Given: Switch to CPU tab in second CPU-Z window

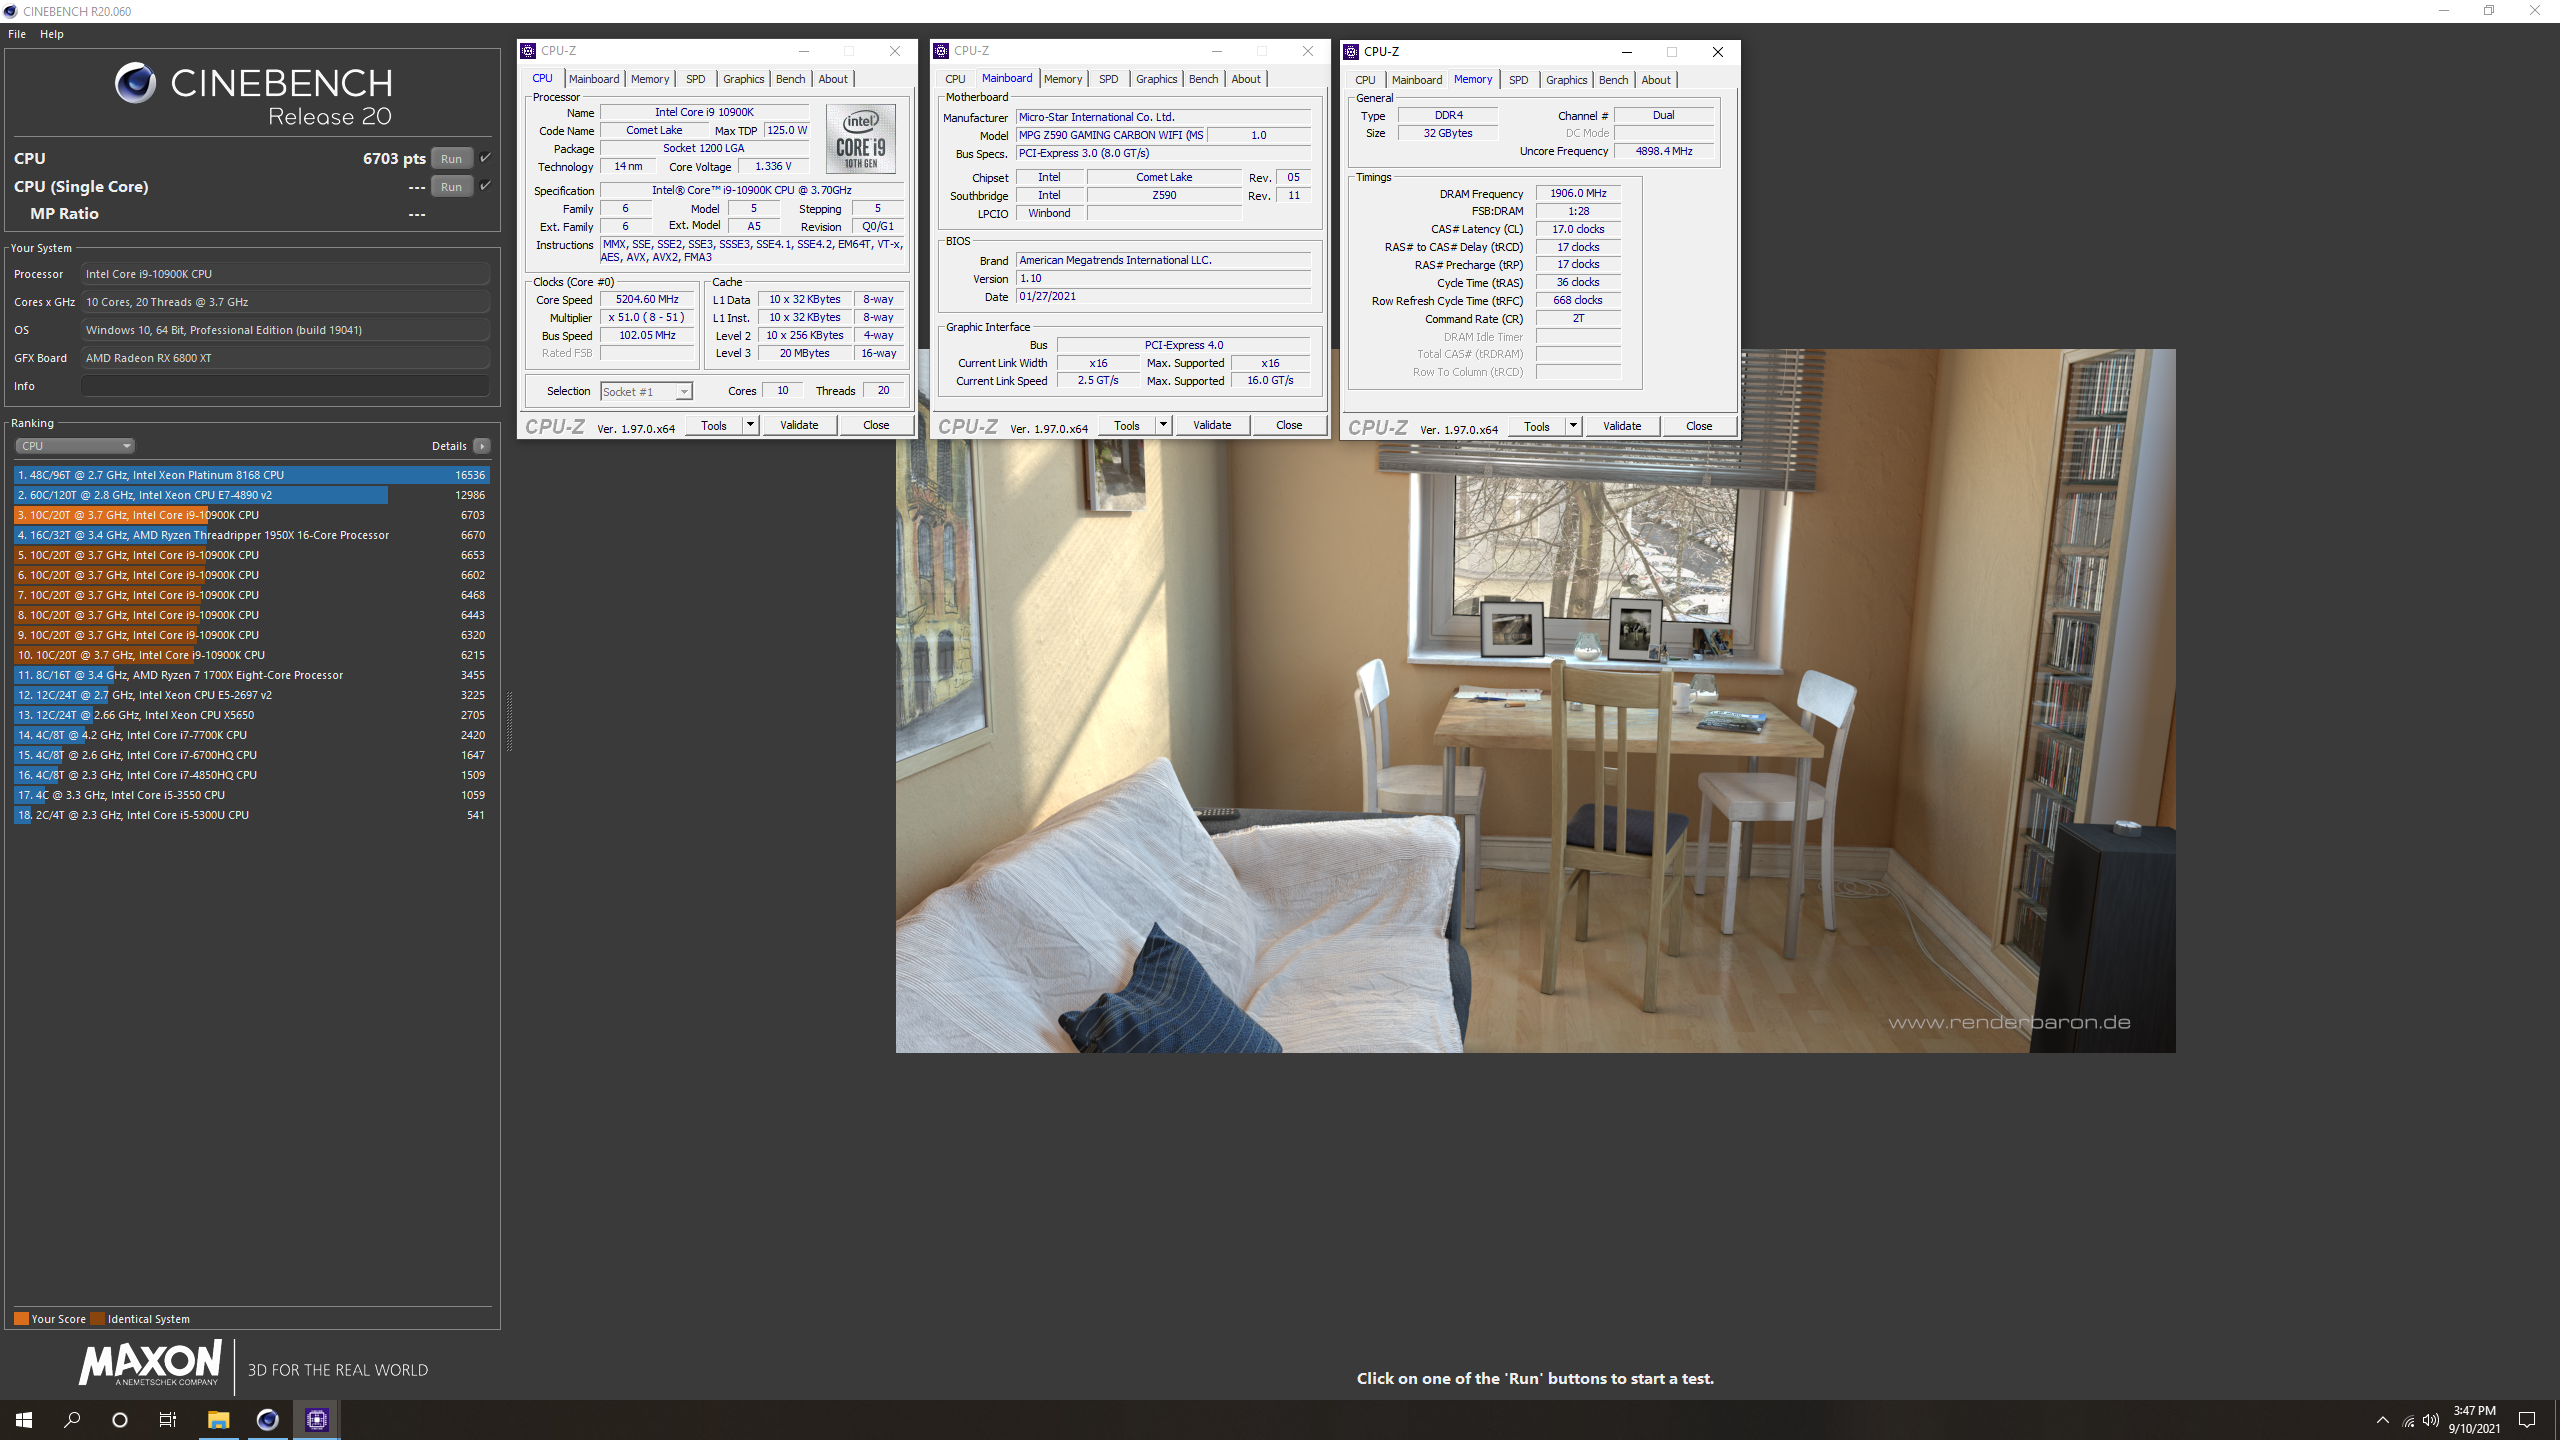Looking at the screenshot, I should [955, 79].
